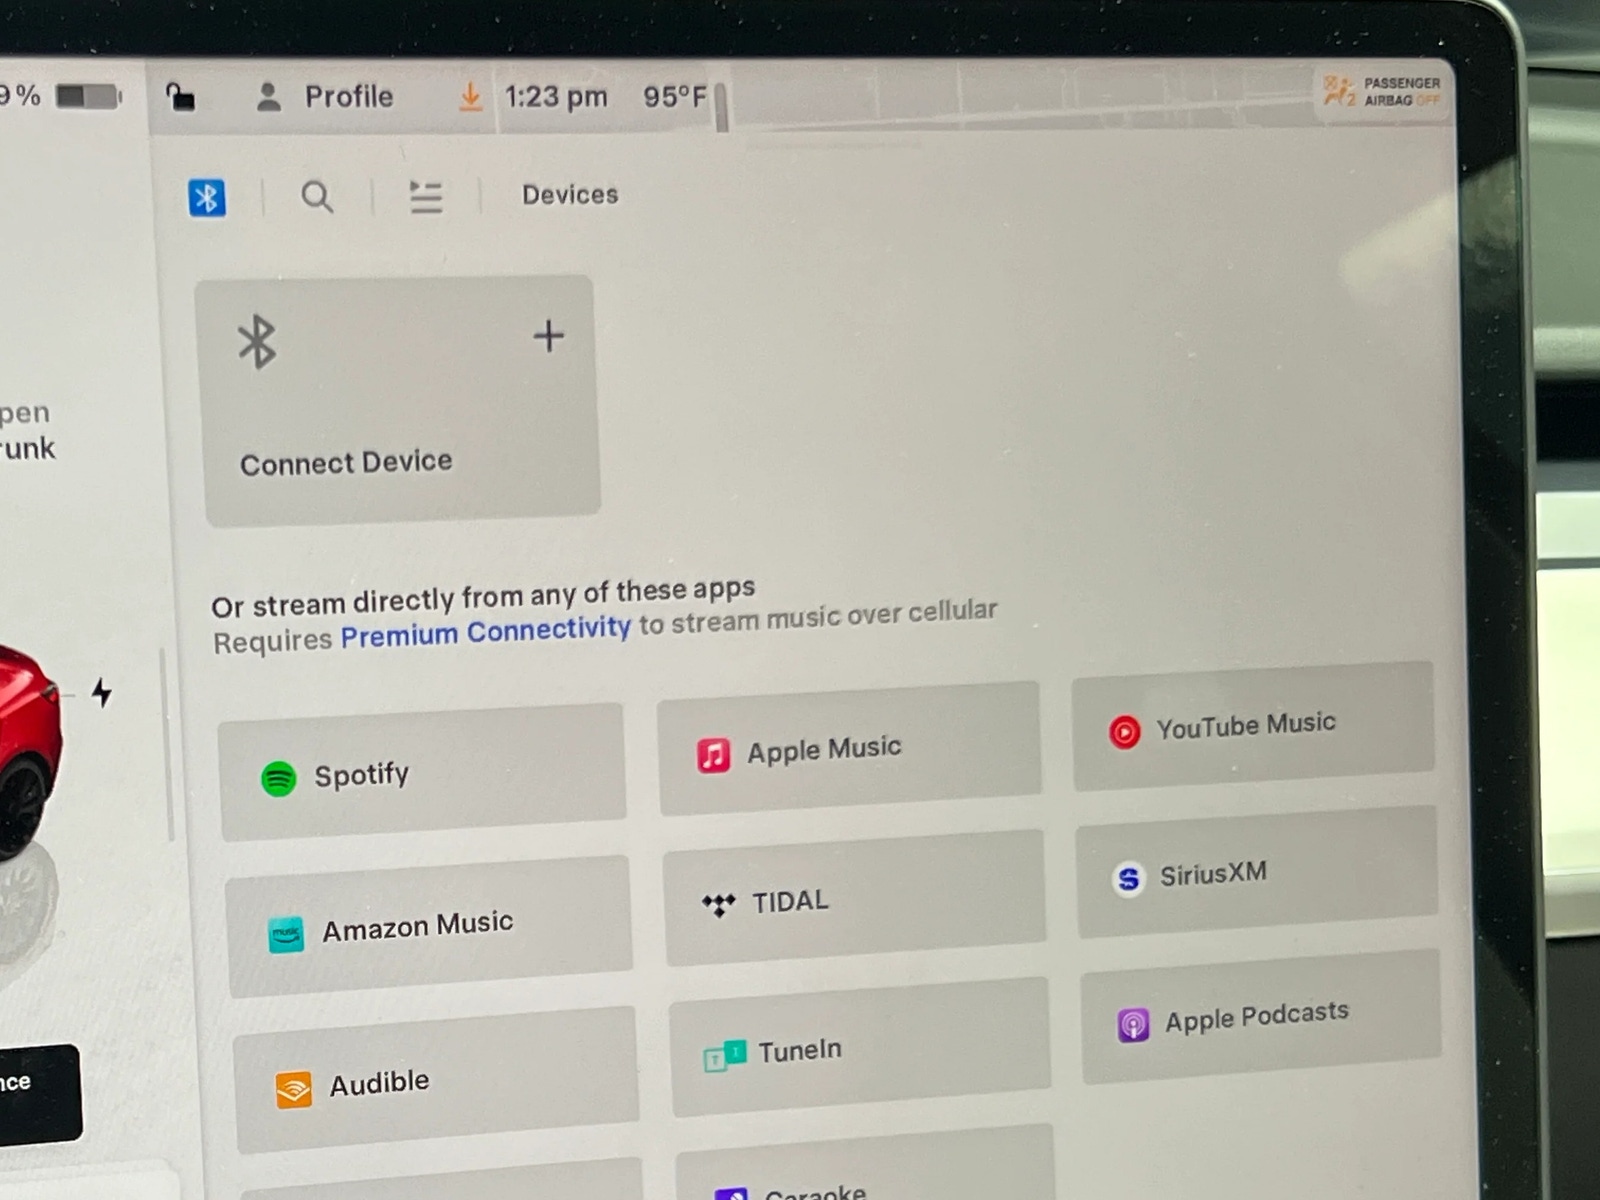Tap the Open Trunk label
The image size is (1600, 1200).
[26, 430]
